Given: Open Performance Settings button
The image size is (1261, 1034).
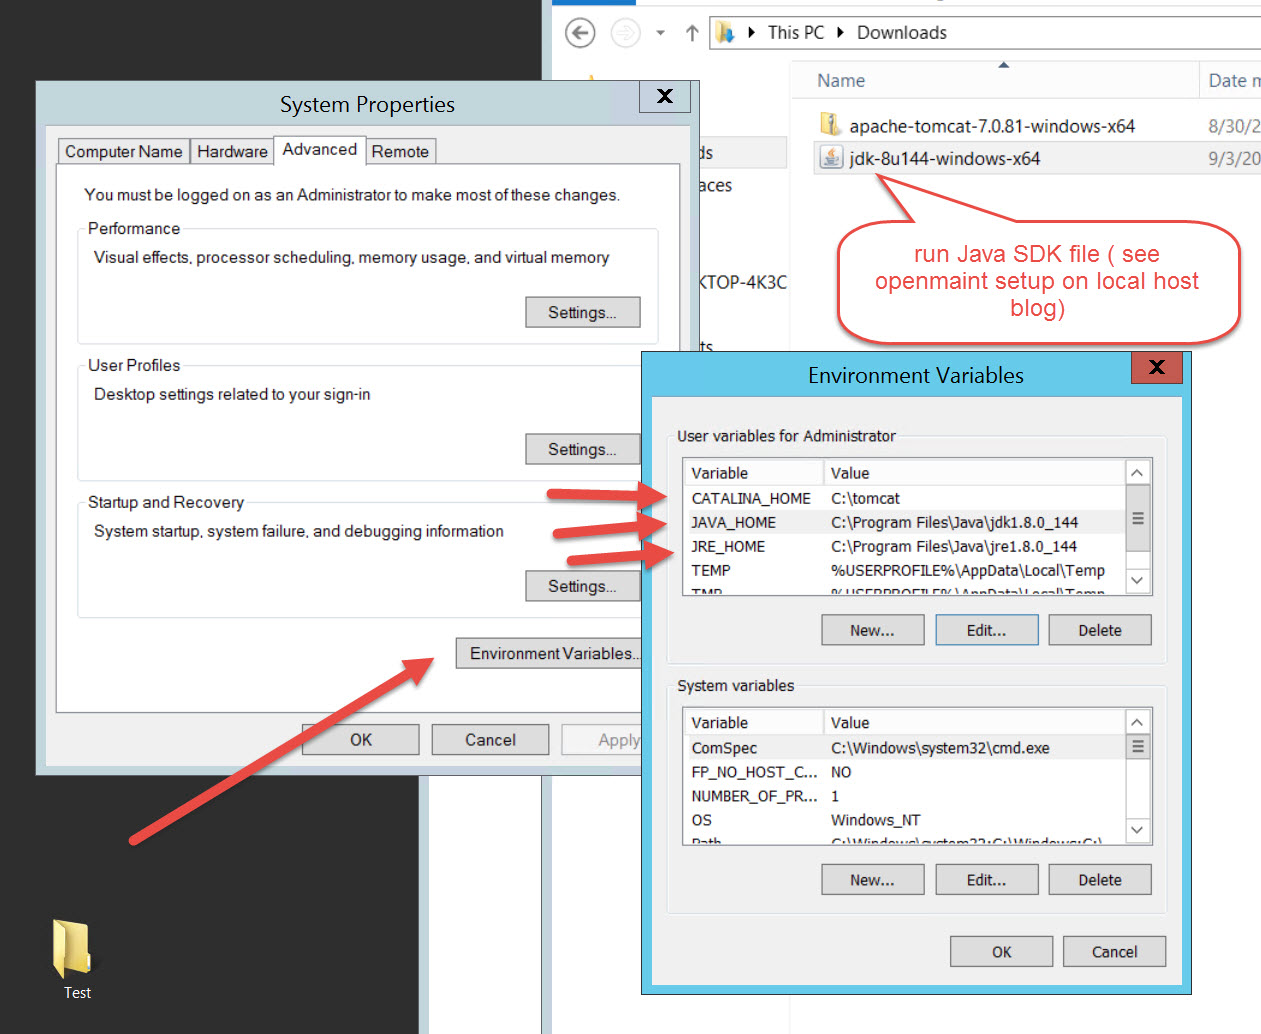Looking at the screenshot, I should pos(582,312).
